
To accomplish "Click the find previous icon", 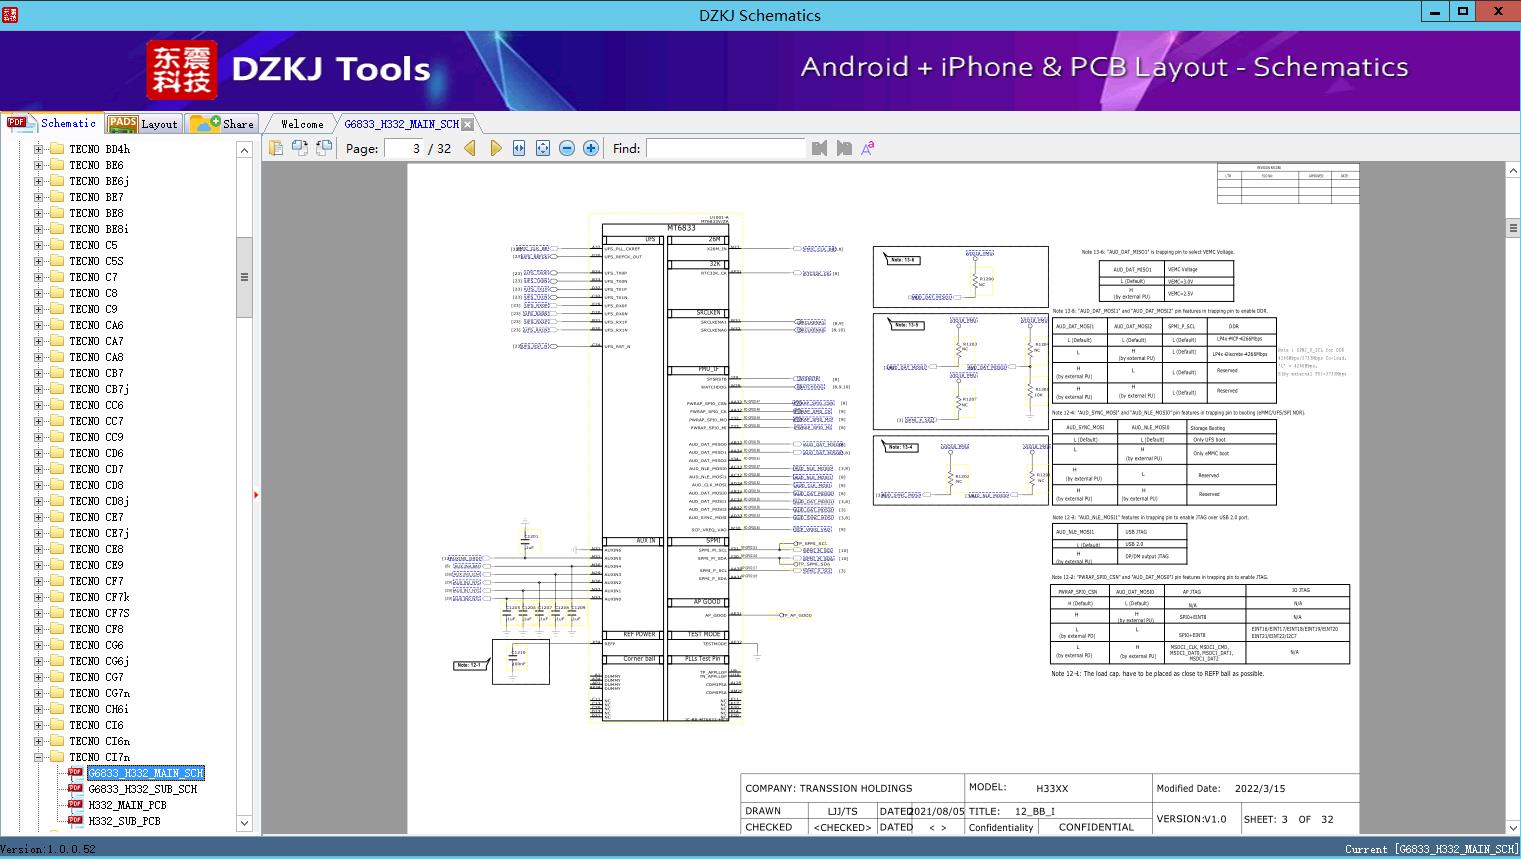I will click(820, 148).
